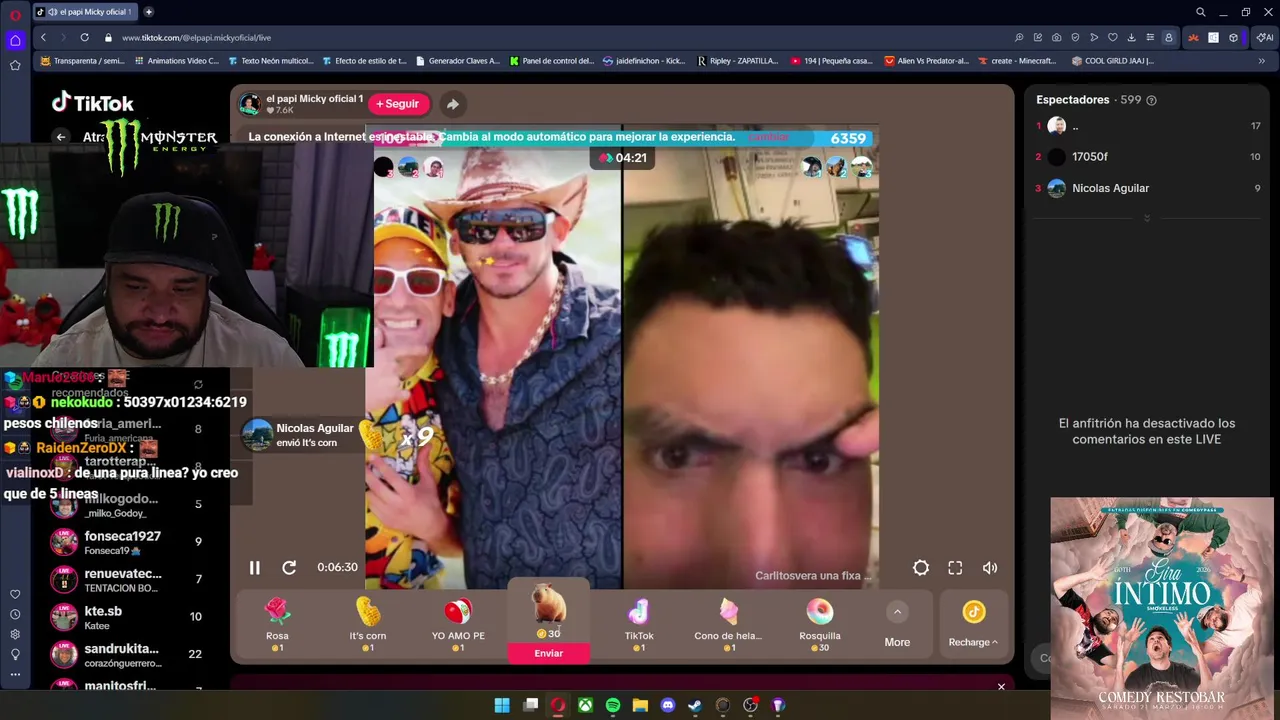1280x720 pixels.
Task: Open browser settings gear in sidebar
Action: point(15,634)
